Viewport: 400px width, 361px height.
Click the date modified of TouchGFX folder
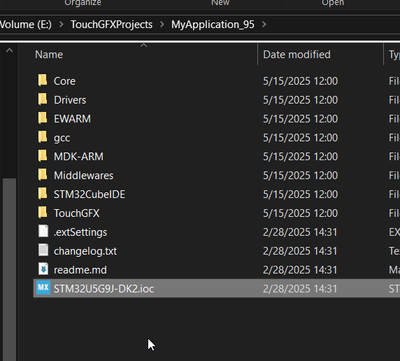point(300,213)
